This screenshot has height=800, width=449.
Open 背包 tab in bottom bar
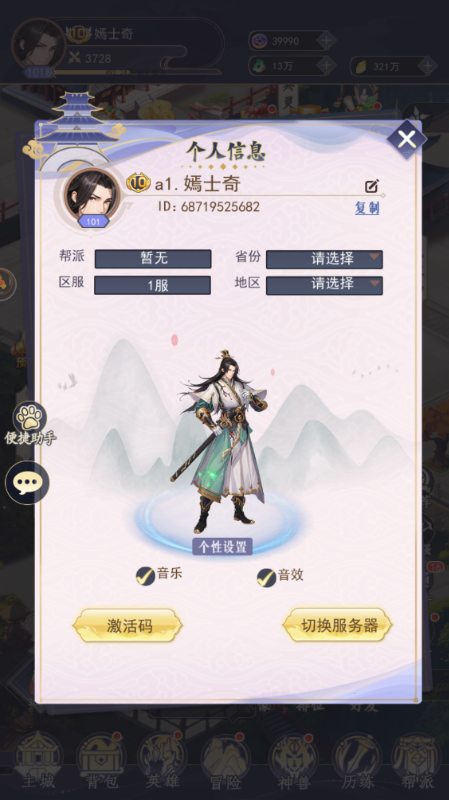click(x=102, y=761)
